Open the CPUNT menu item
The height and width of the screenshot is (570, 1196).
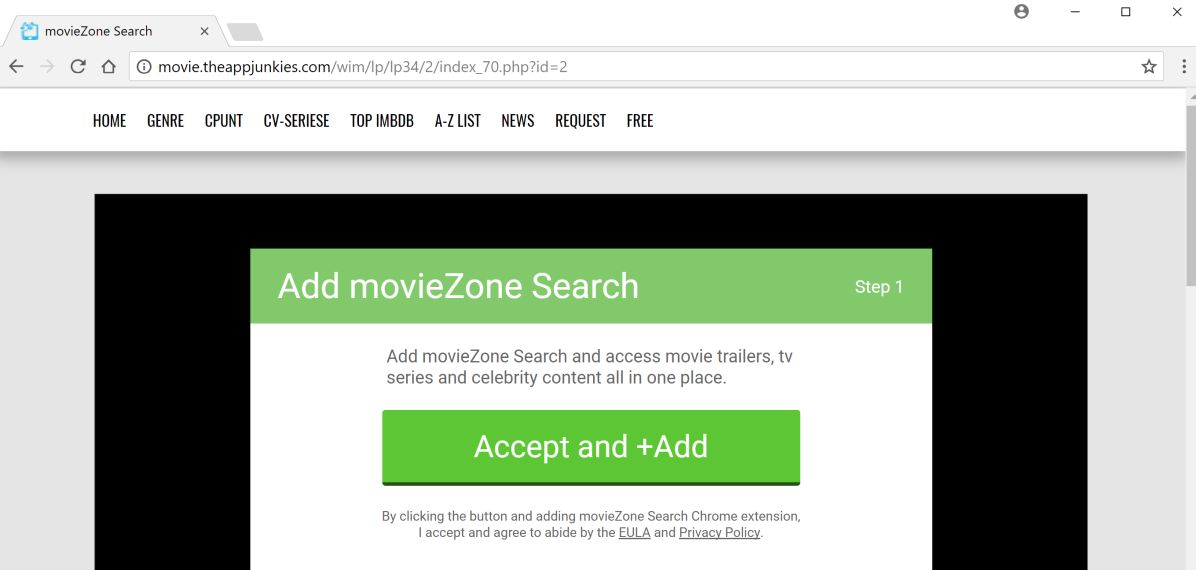point(223,121)
